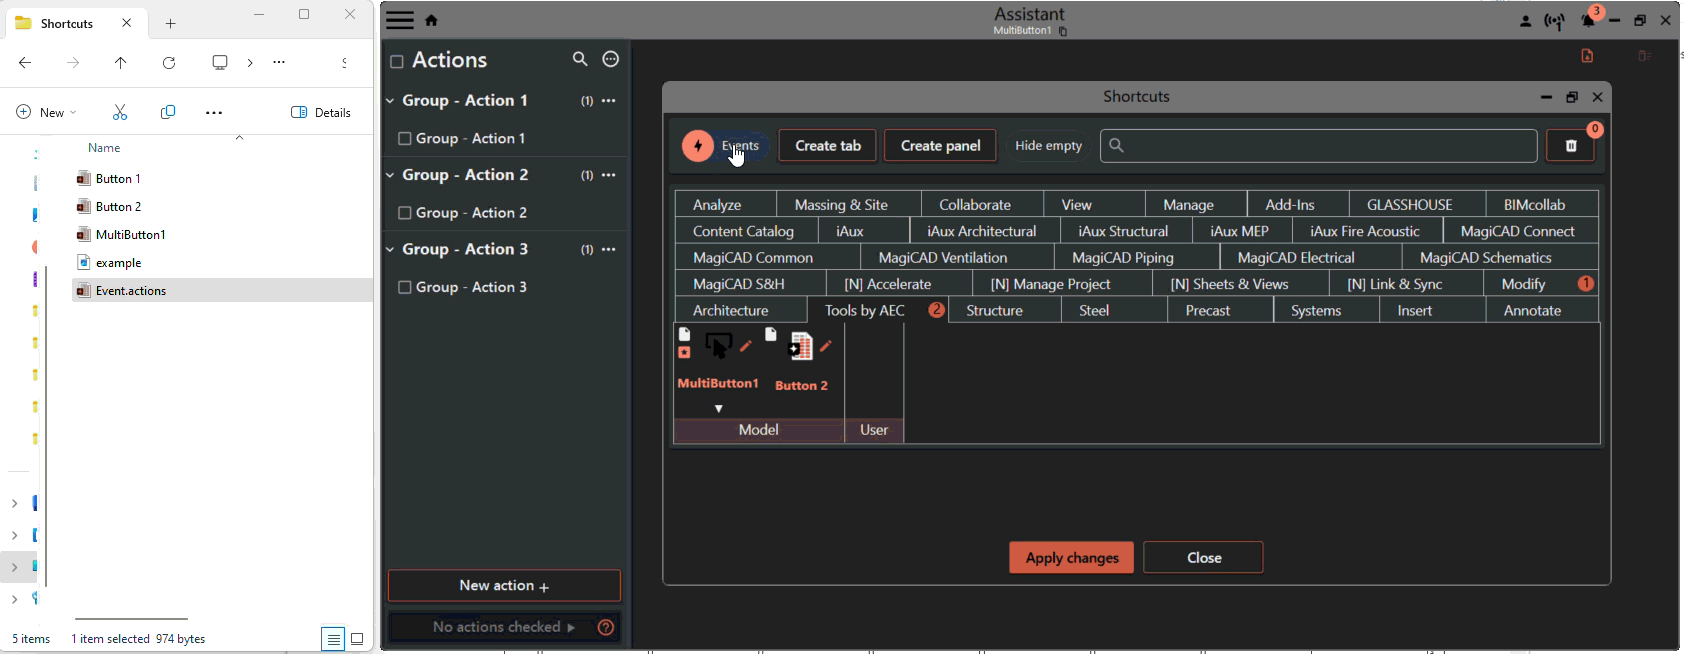Open the notifications bell
Screen dimensions: 1684x654
[1588, 21]
